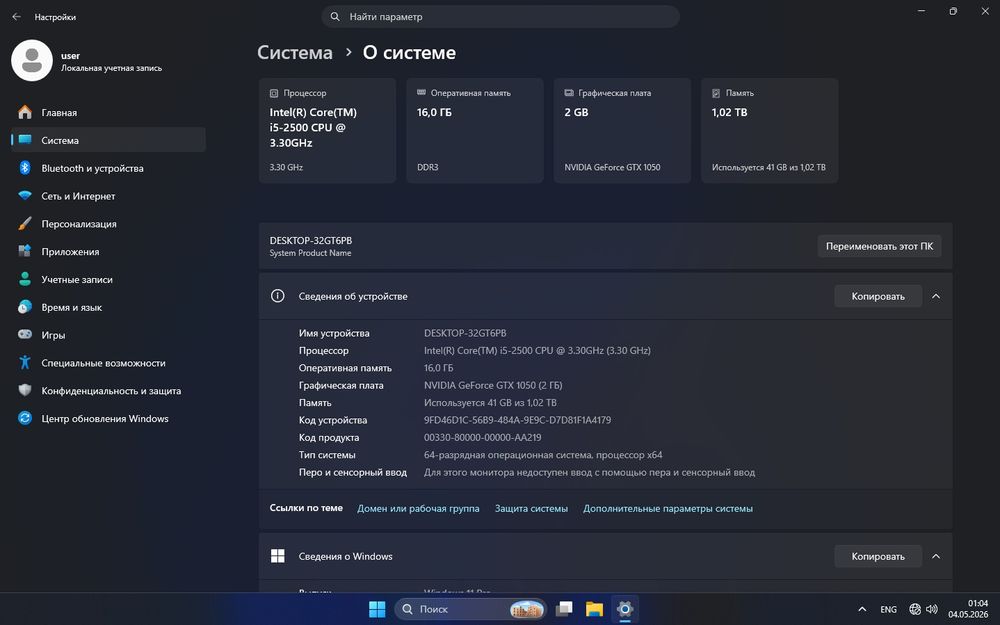The width and height of the screenshot is (1000, 625).
Task: Click the Специальные возможности accessibility icon
Action: pos(25,362)
